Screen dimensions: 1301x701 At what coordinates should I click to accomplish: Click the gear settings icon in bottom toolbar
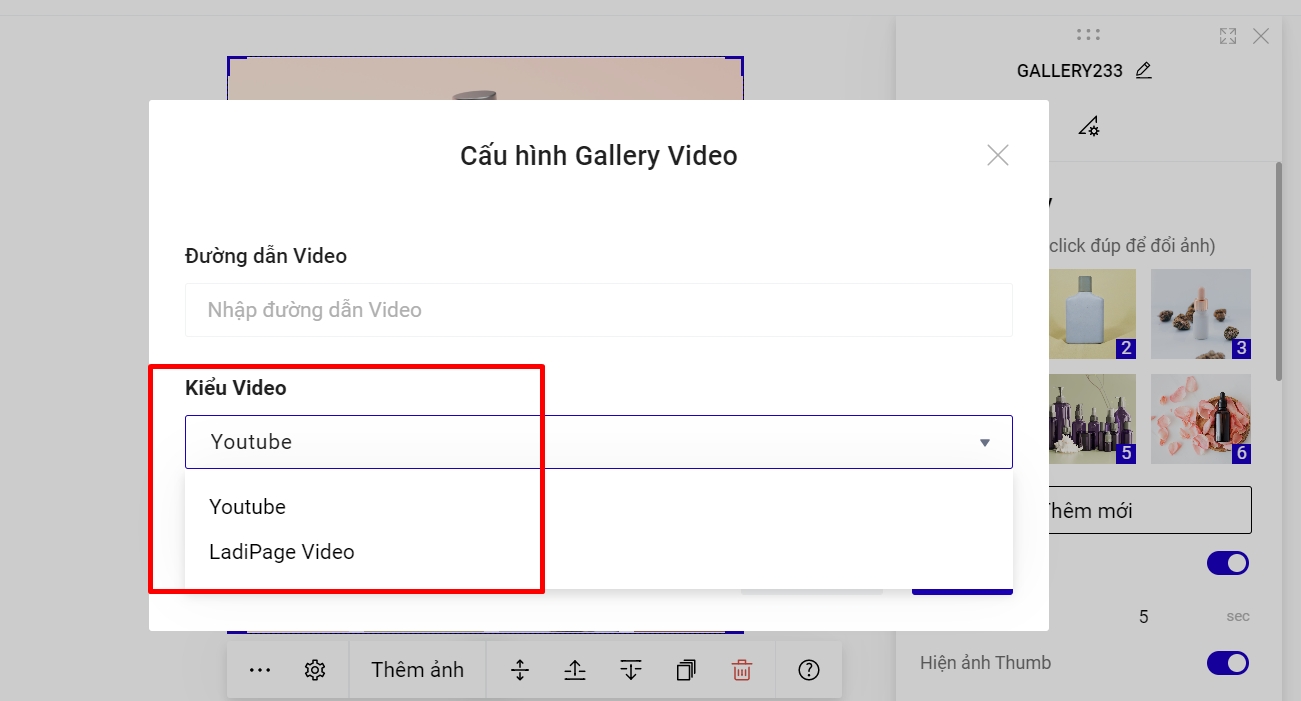coord(315,670)
